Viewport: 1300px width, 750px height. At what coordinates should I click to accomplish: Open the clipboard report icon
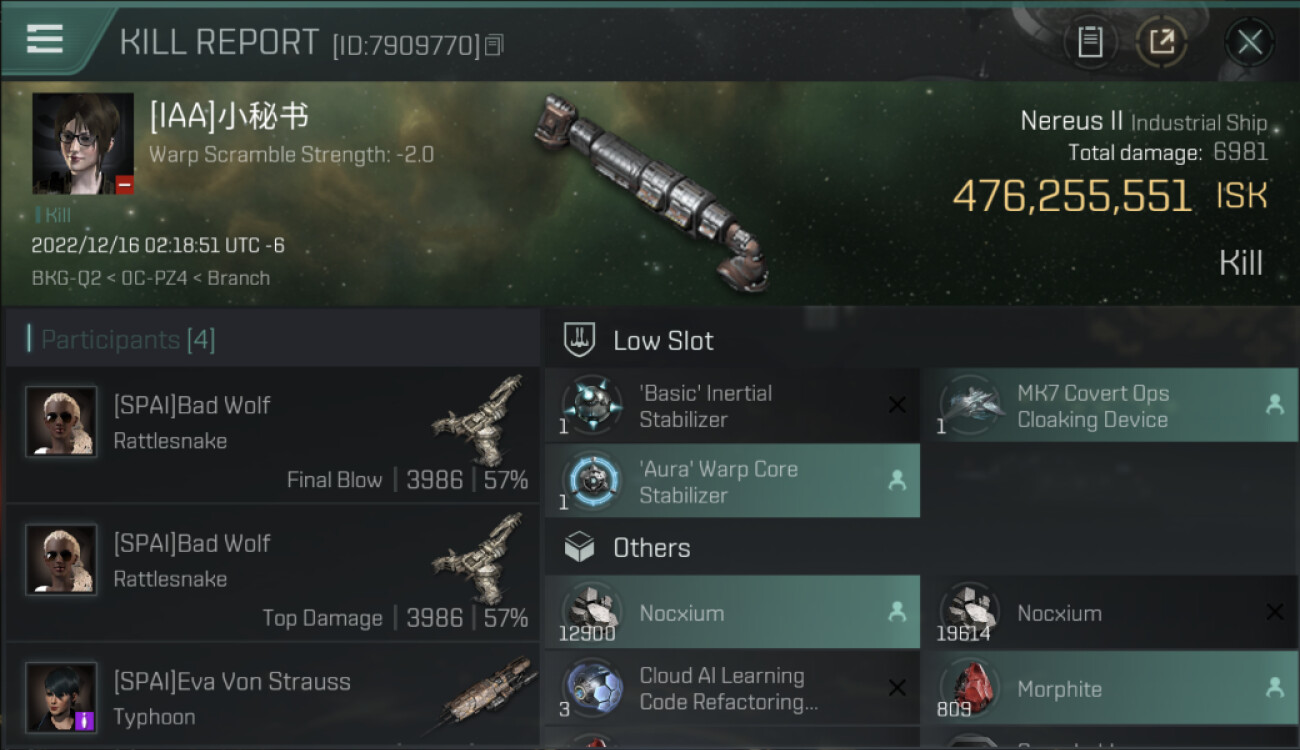(1090, 42)
